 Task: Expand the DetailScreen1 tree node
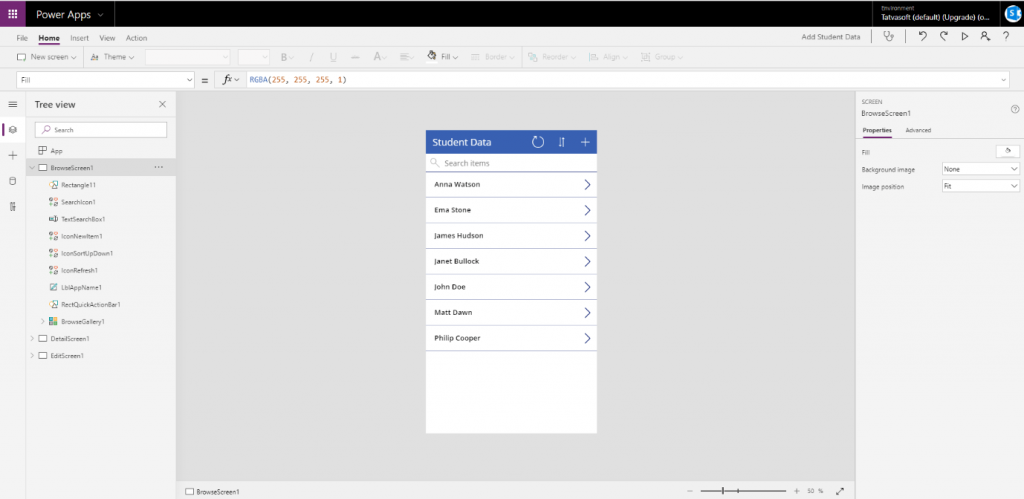[32, 338]
